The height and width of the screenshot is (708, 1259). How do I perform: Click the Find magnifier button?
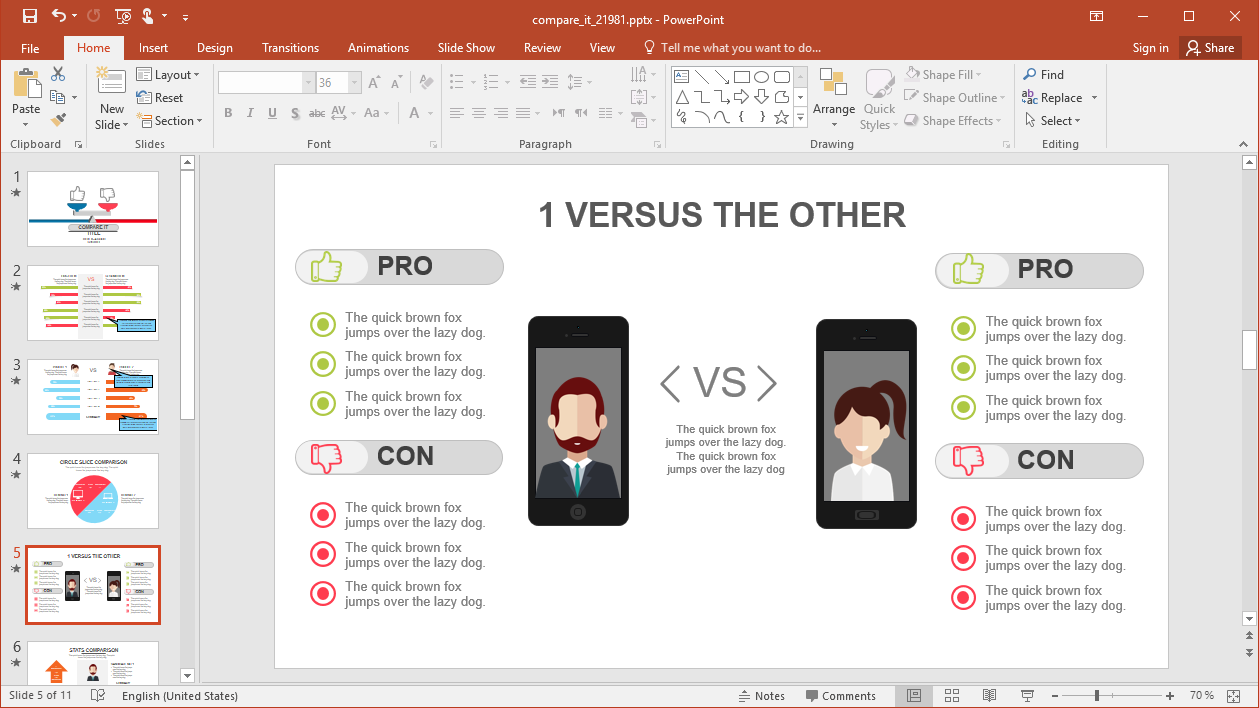1043,74
